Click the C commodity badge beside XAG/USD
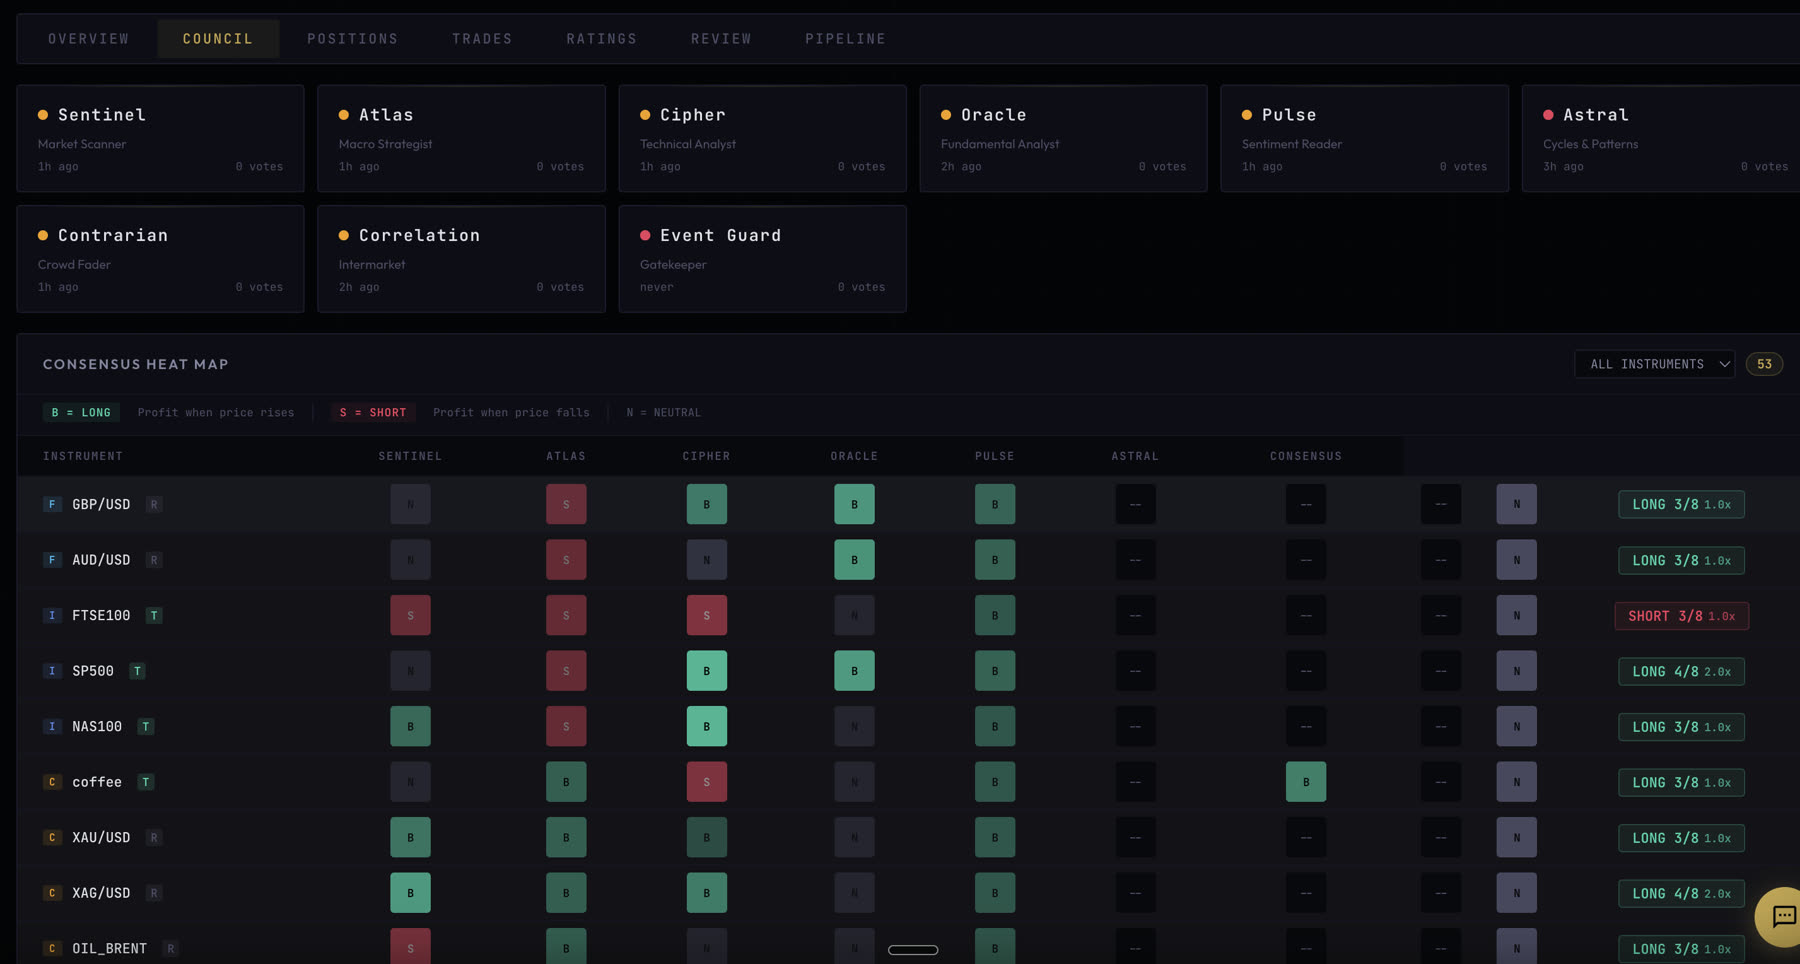 pyautogui.click(x=52, y=893)
